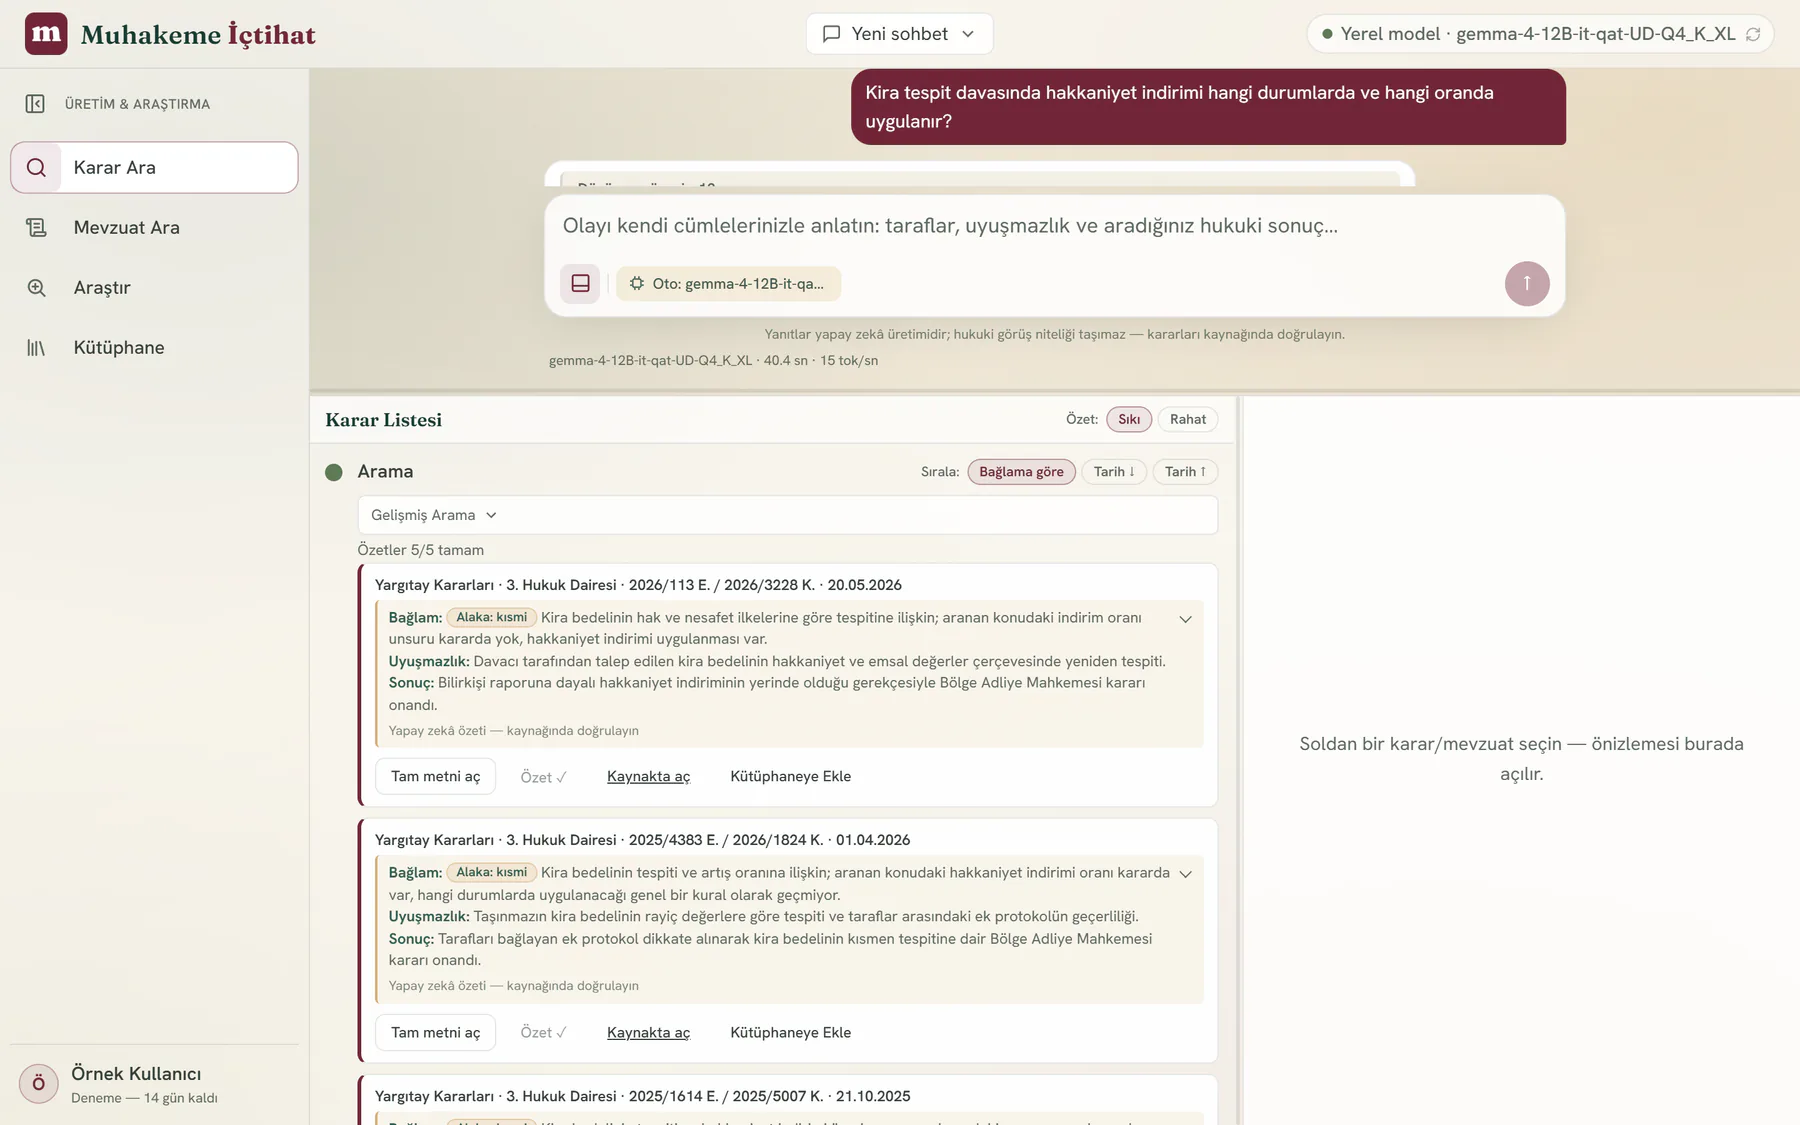Toggle Özet on the 2026/113 E. decision
The width and height of the screenshot is (1800, 1125).
point(543,777)
